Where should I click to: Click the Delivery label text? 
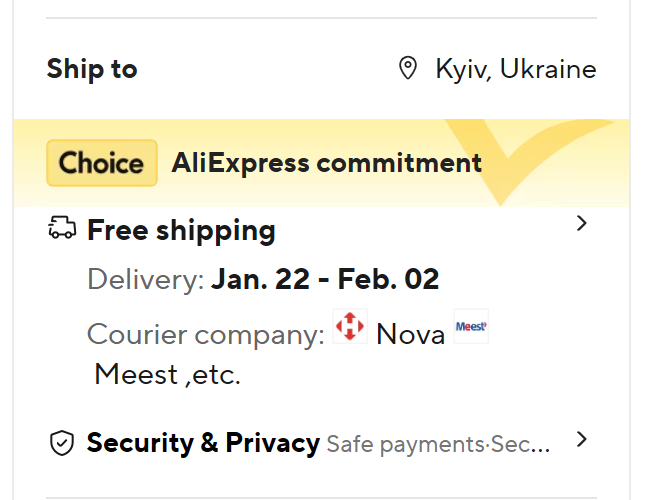pos(145,279)
